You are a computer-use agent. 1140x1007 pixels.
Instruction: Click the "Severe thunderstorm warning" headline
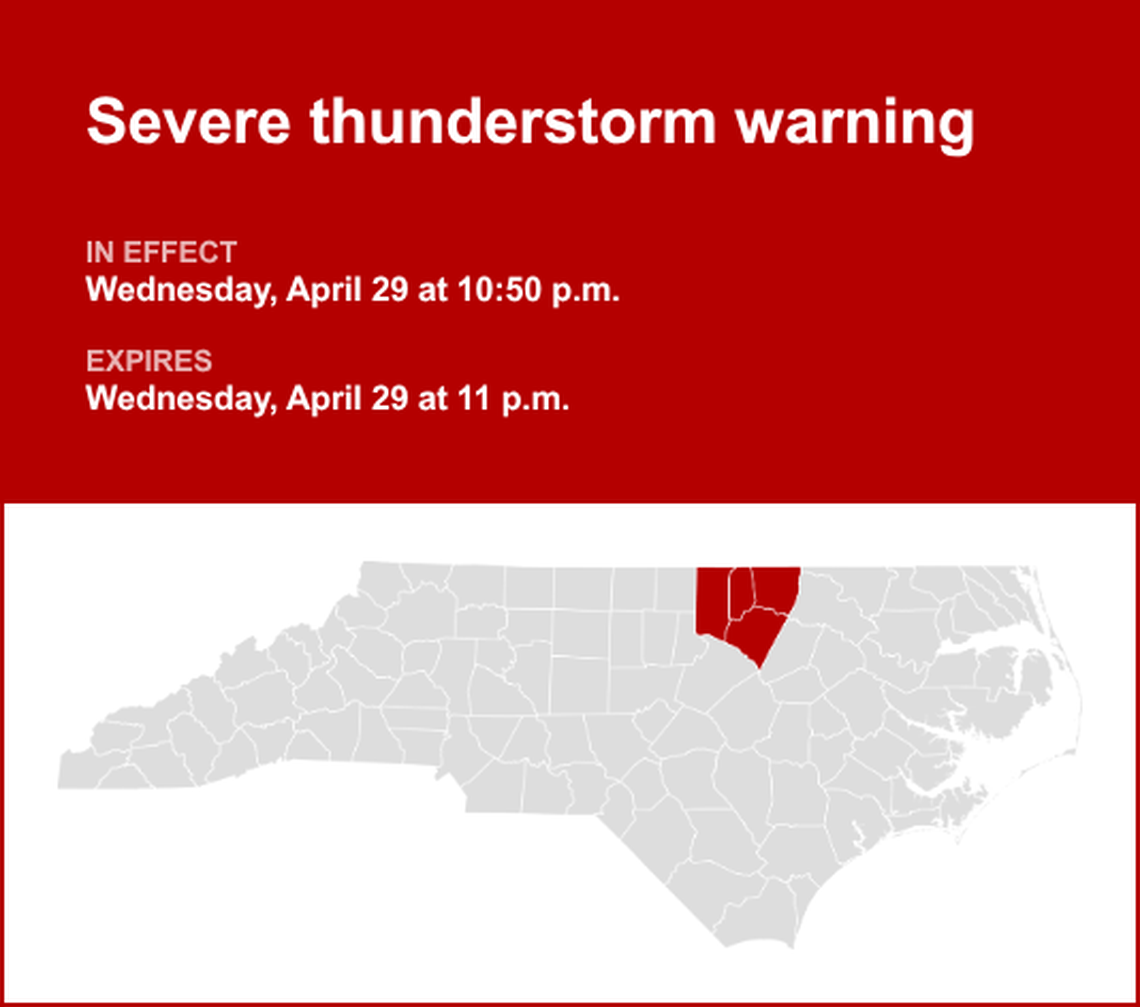530,123
